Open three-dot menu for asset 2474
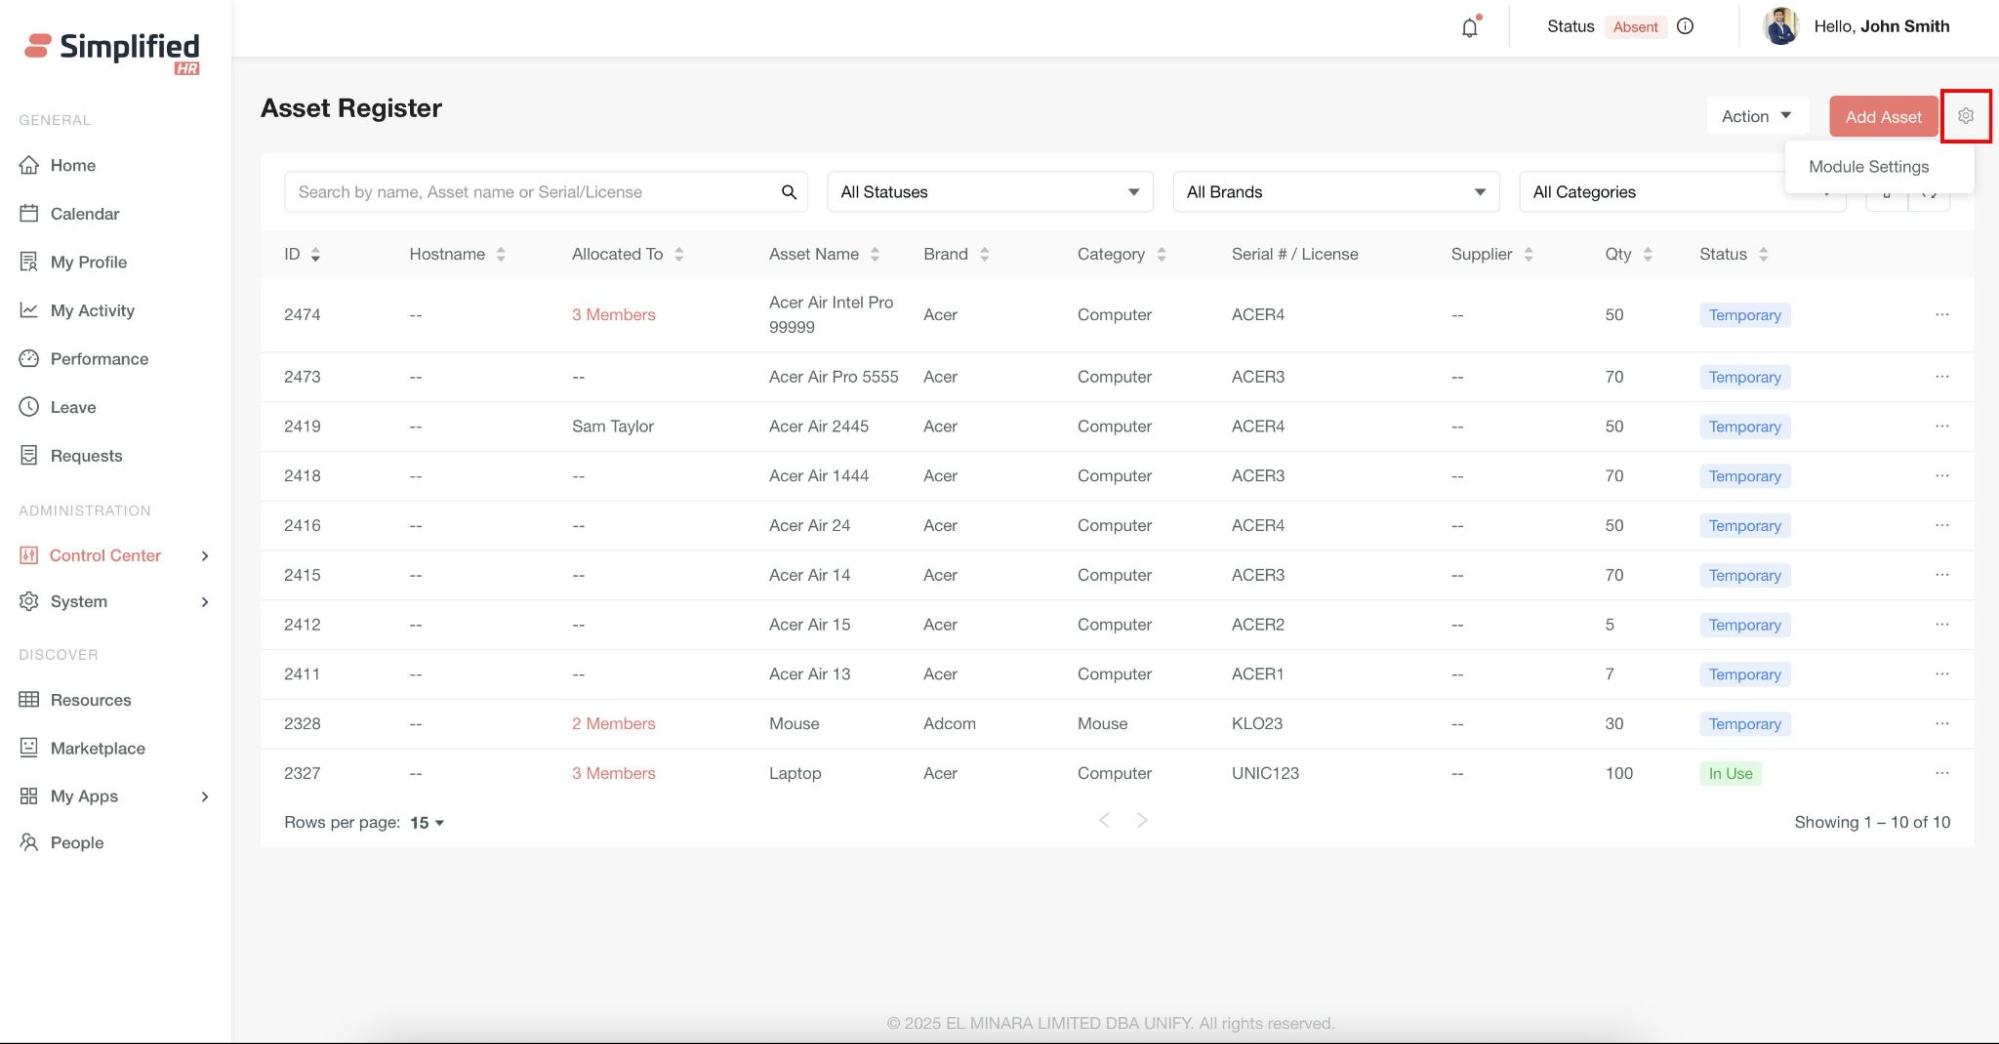 point(1941,315)
